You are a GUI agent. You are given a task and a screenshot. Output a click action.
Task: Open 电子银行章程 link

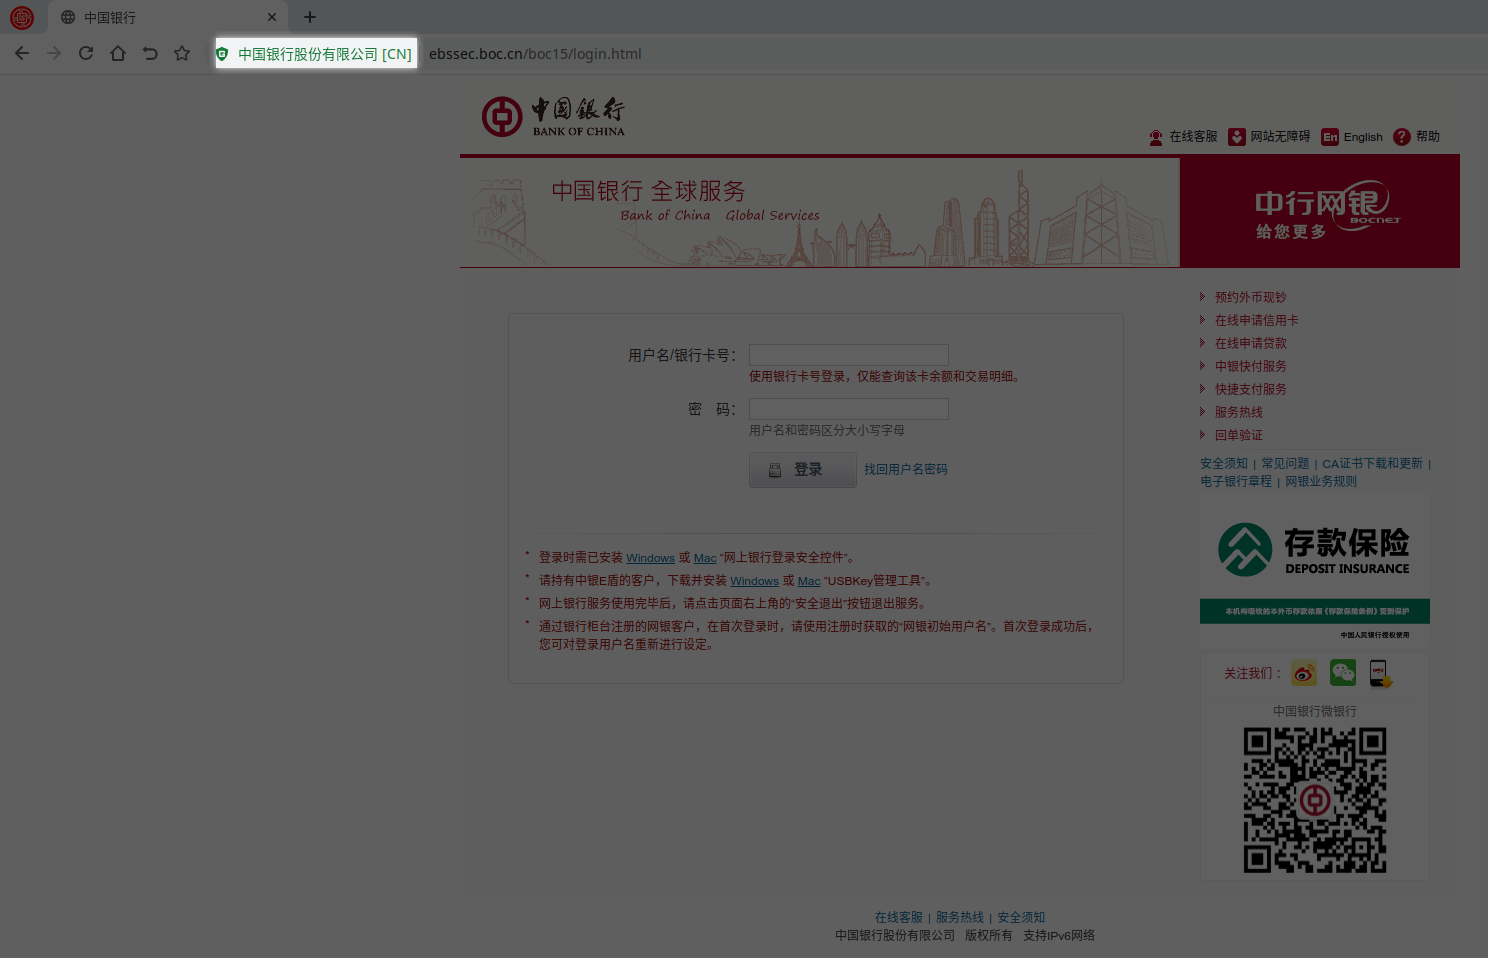1236,481
